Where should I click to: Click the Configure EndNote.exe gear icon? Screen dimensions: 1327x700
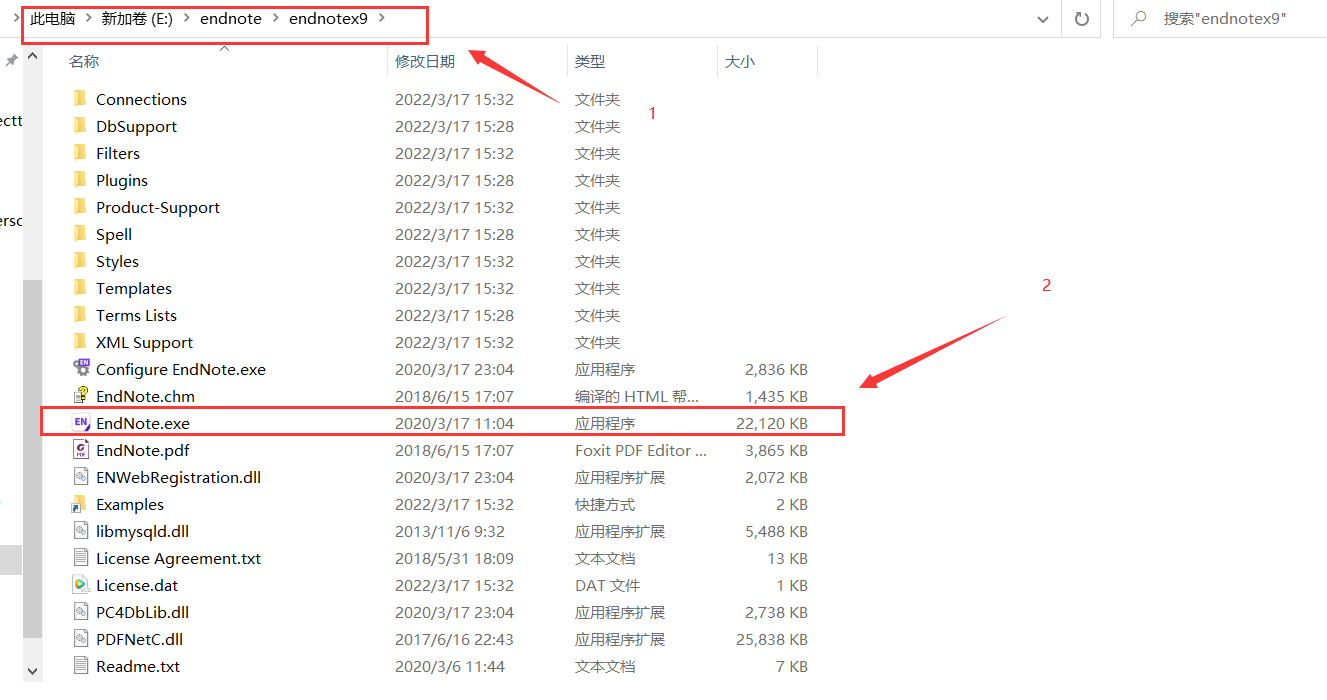[81, 369]
